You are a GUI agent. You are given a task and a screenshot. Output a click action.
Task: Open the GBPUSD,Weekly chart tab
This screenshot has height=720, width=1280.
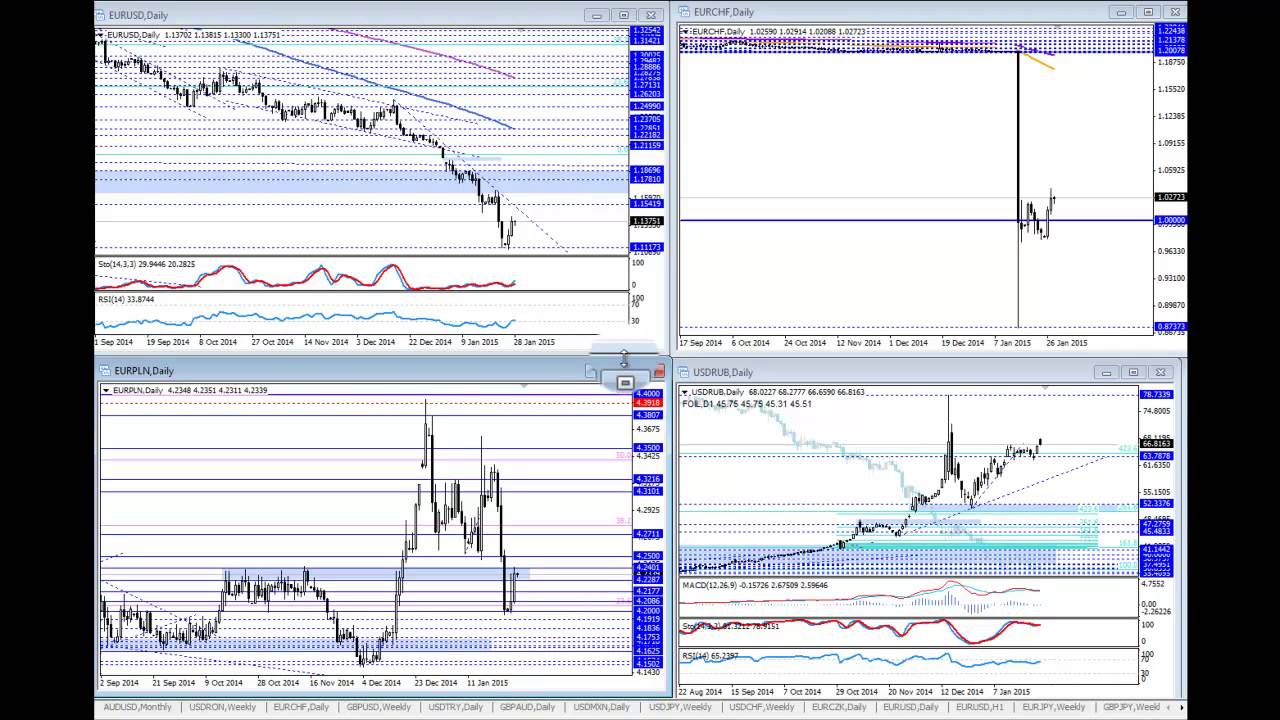pyautogui.click(x=378, y=707)
